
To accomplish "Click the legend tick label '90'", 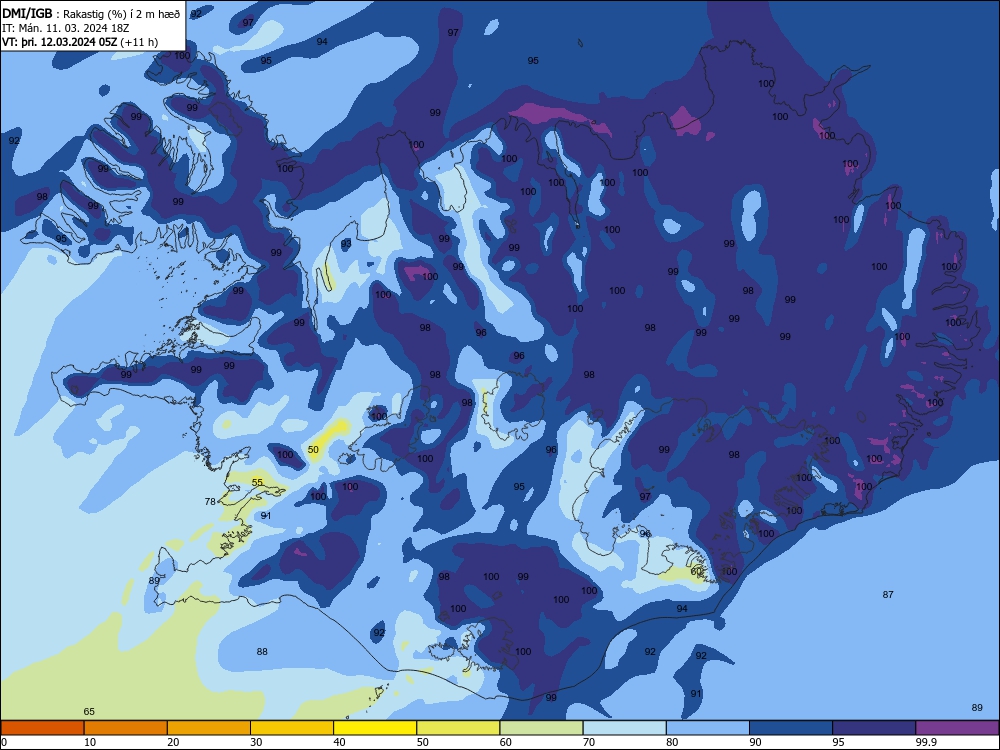I will 756,742.
